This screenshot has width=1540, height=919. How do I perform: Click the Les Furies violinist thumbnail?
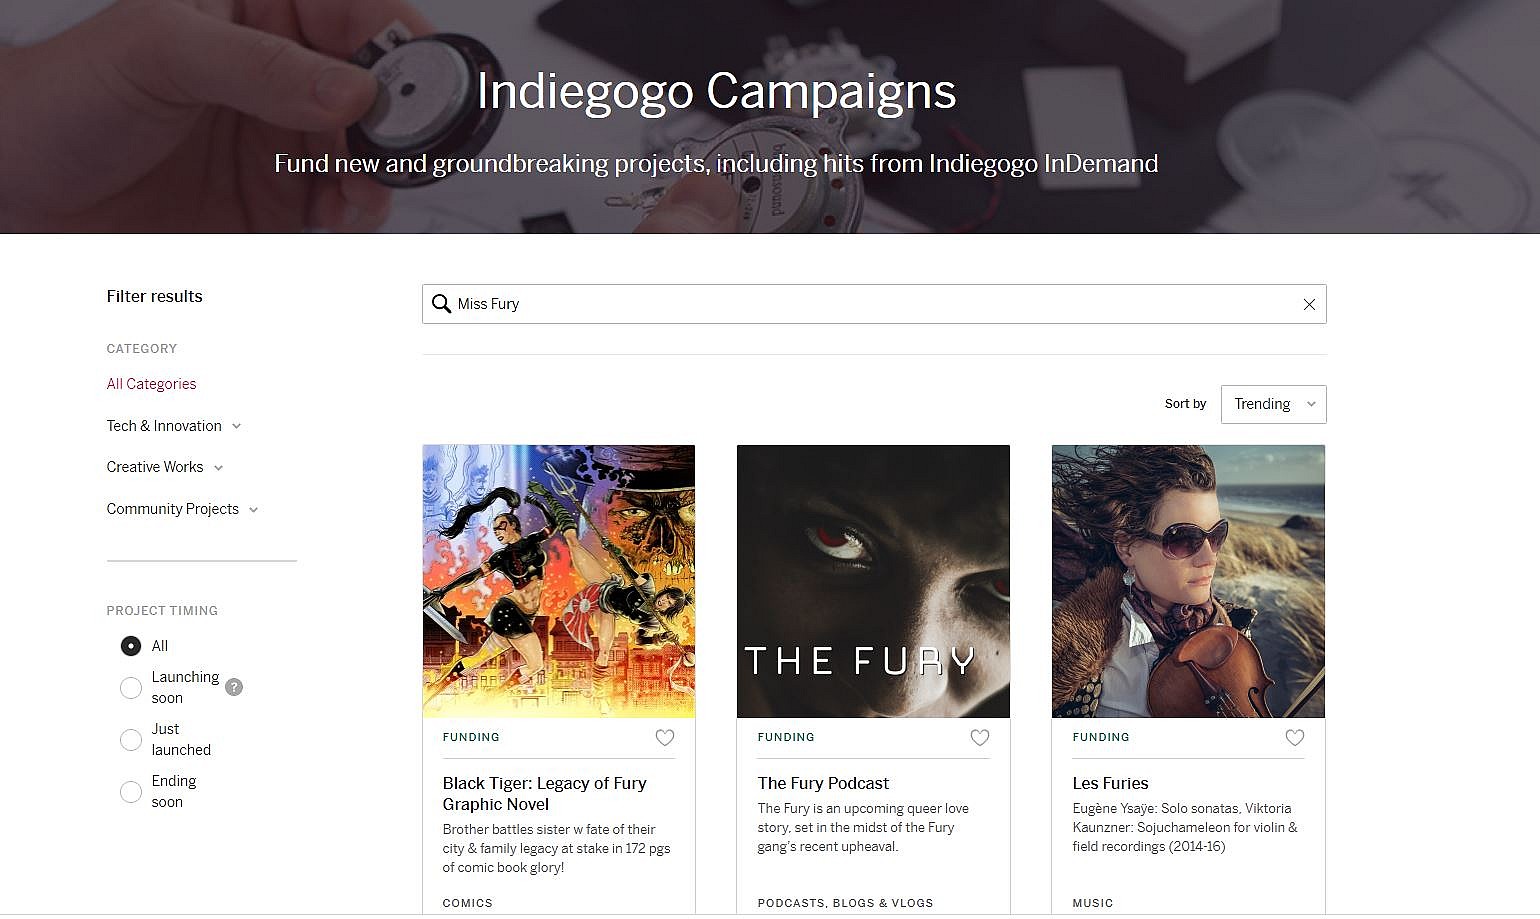pos(1188,581)
